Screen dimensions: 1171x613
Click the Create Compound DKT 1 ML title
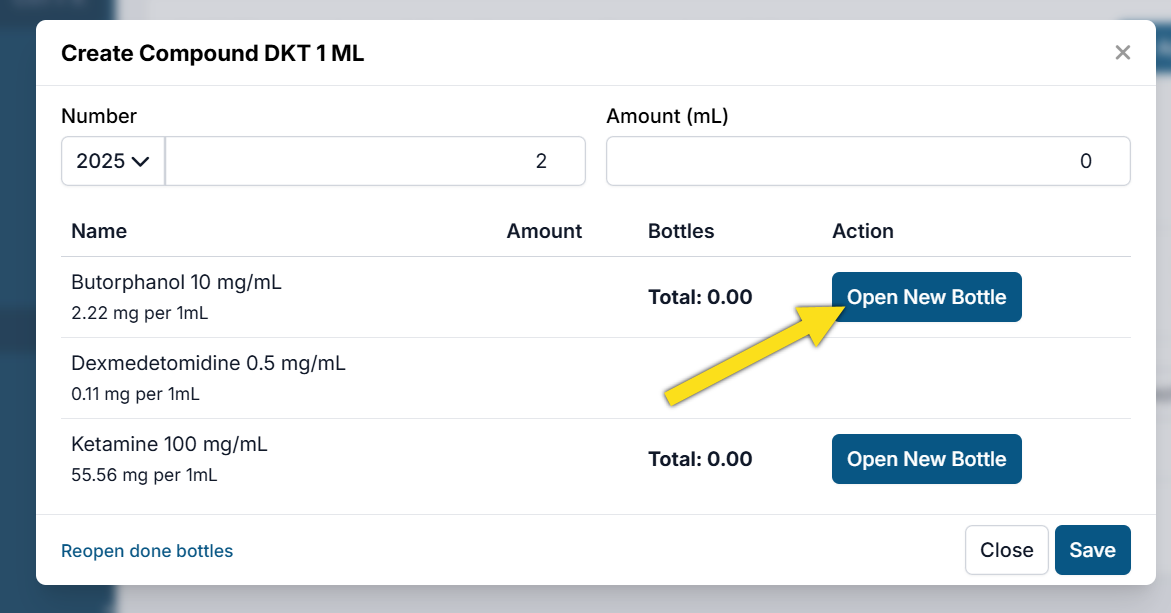(x=212, y=53)
